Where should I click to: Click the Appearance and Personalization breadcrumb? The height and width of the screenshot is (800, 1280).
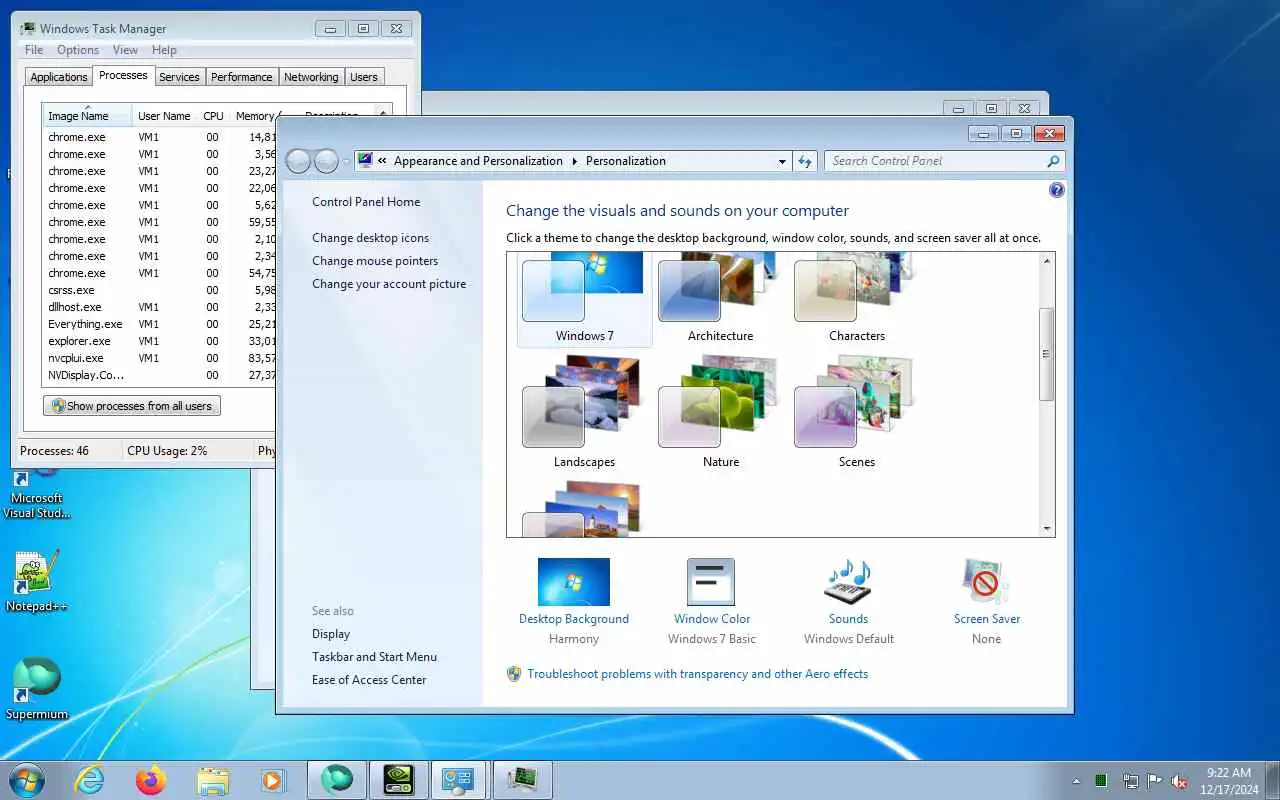point(478,161)
